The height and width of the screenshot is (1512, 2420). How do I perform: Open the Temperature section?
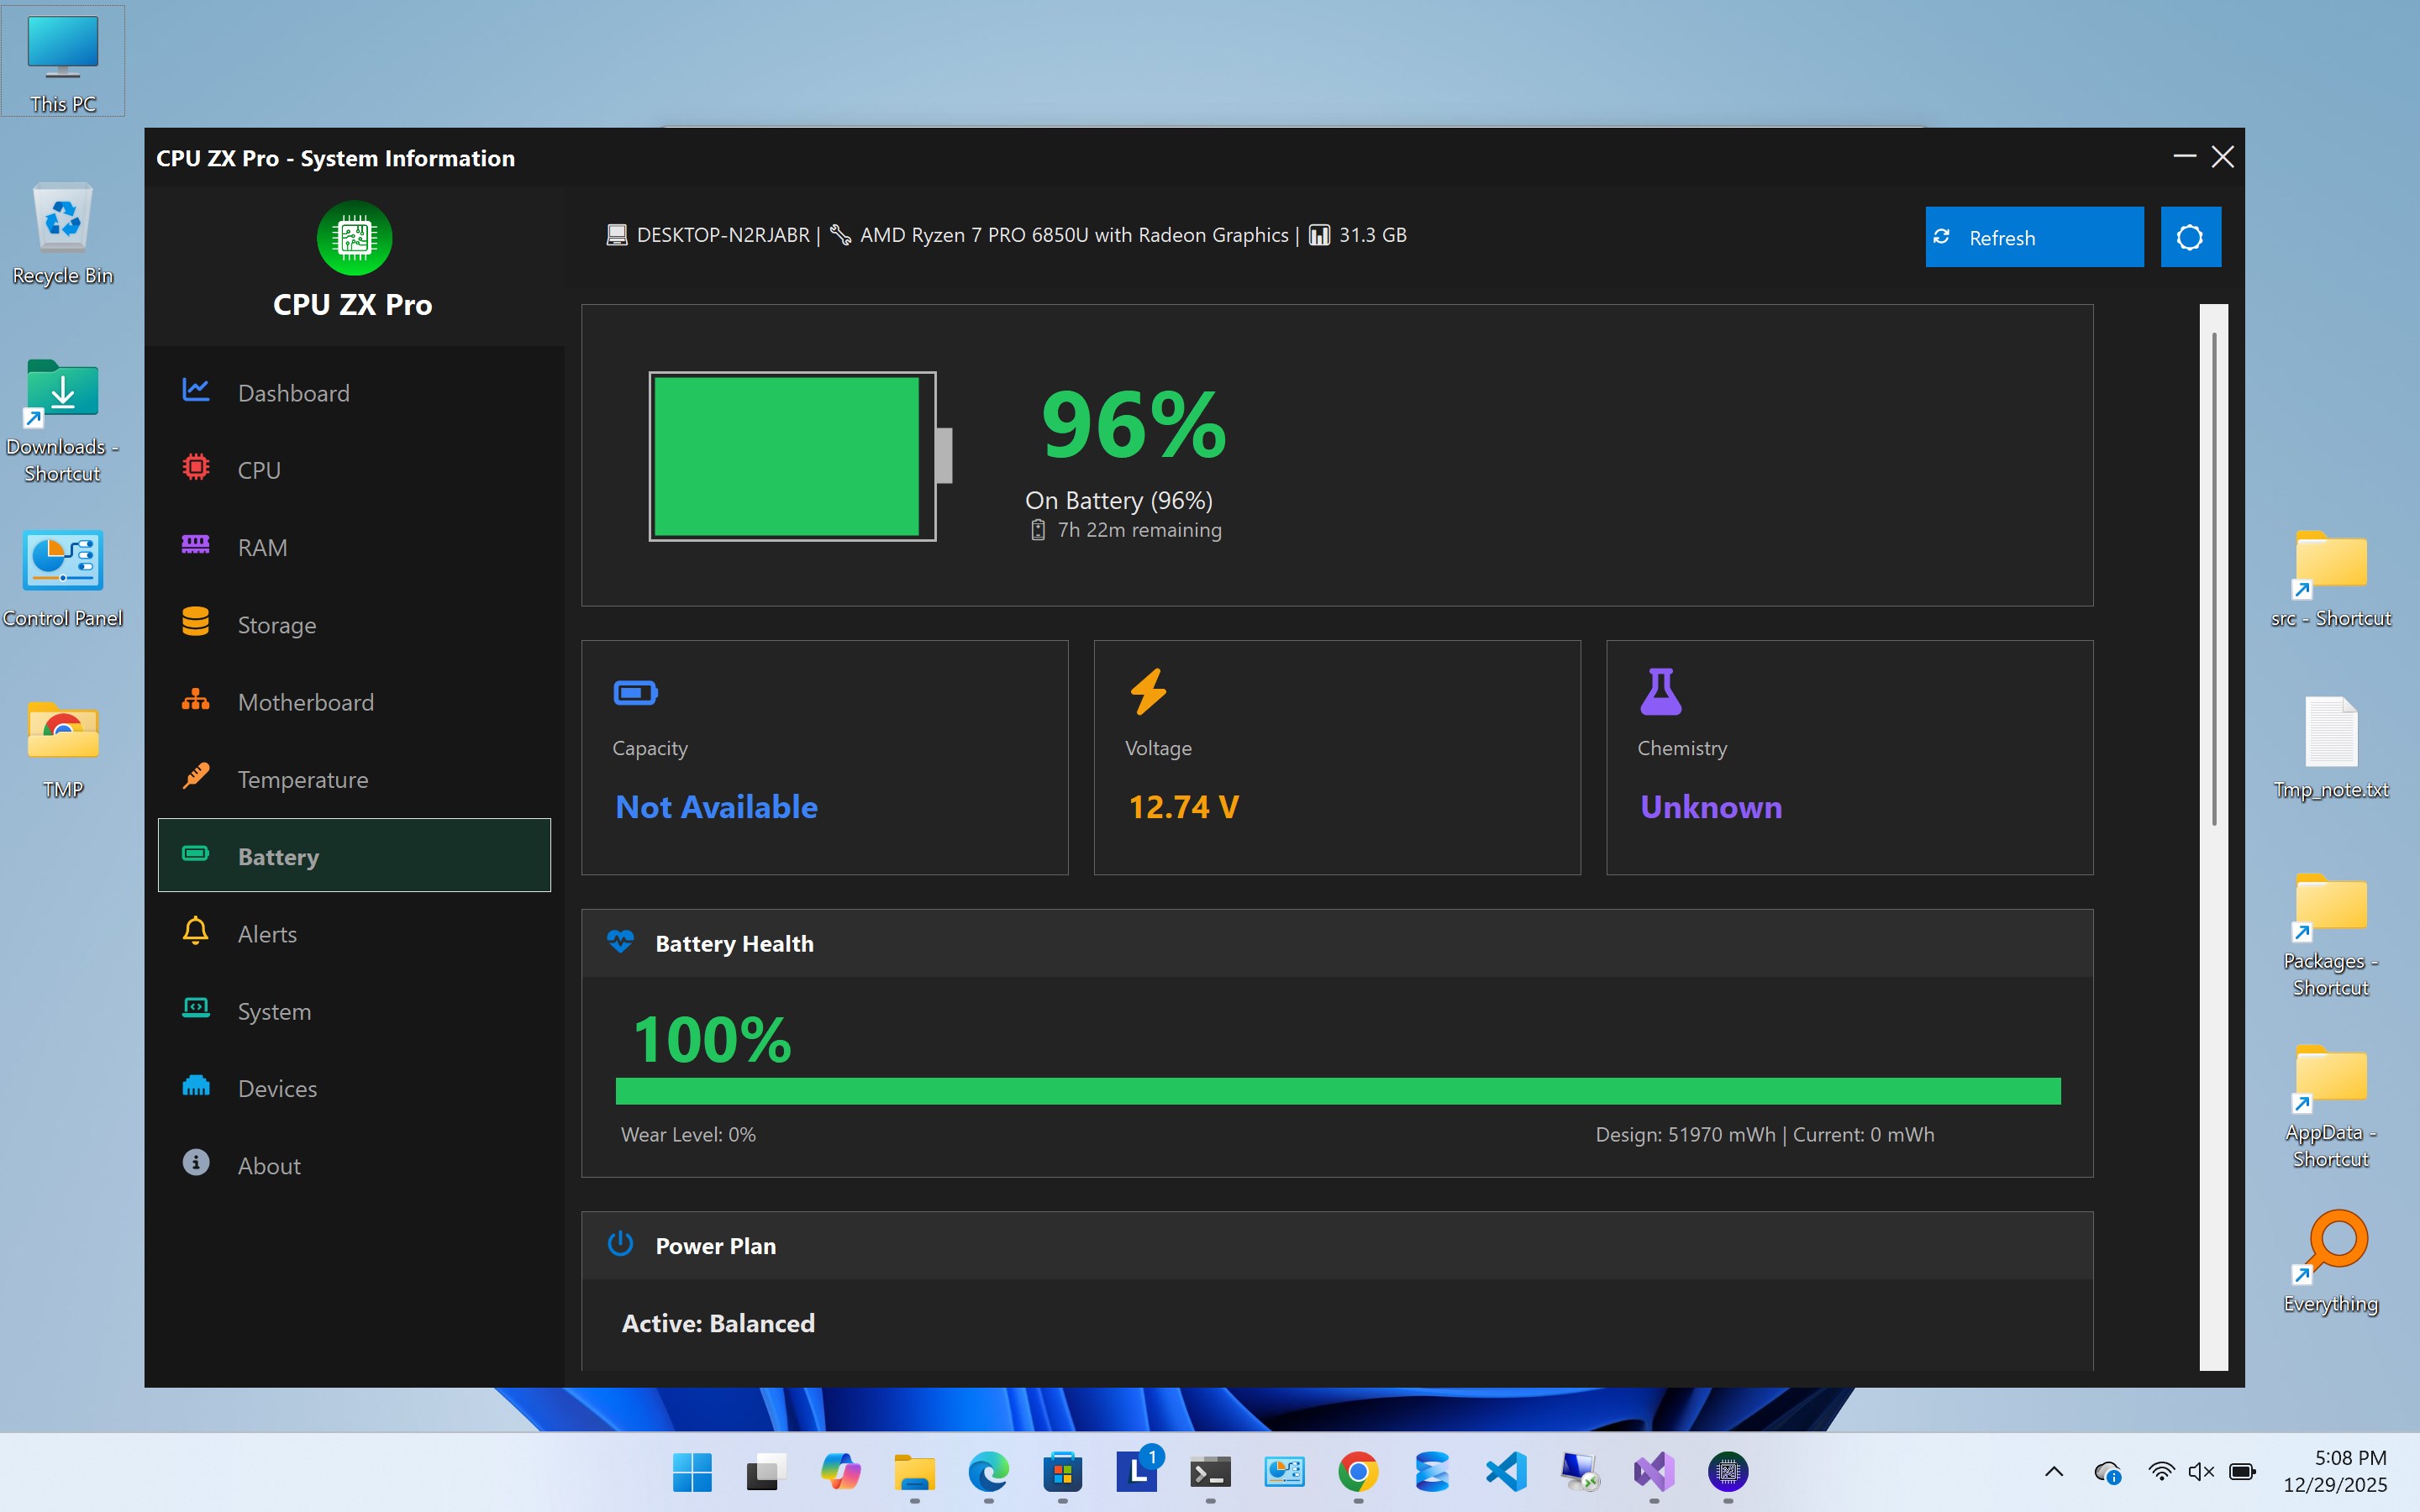354,779
